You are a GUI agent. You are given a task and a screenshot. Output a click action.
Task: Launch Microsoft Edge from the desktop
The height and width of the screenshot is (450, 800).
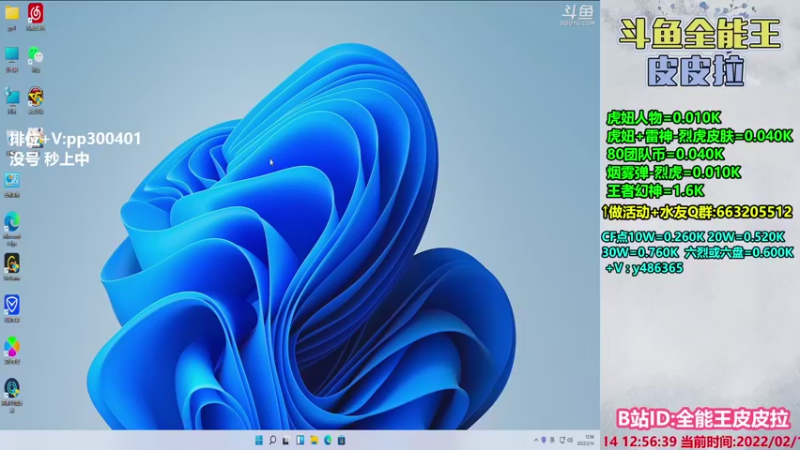click(12, 228)
